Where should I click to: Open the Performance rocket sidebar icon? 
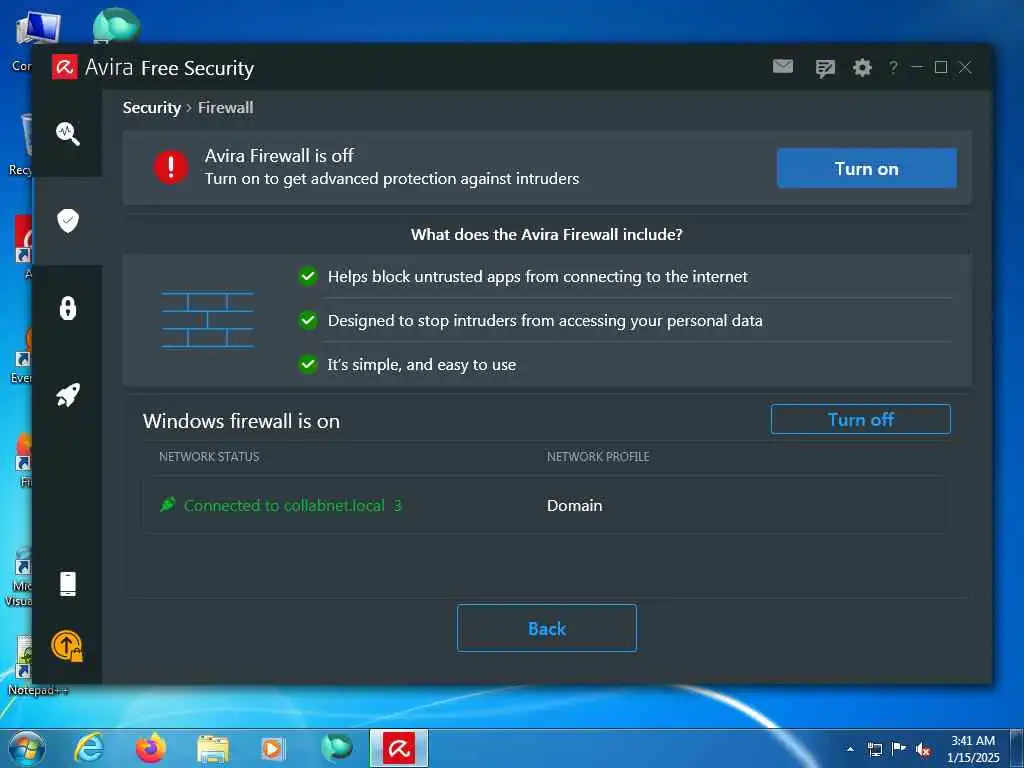67,394
